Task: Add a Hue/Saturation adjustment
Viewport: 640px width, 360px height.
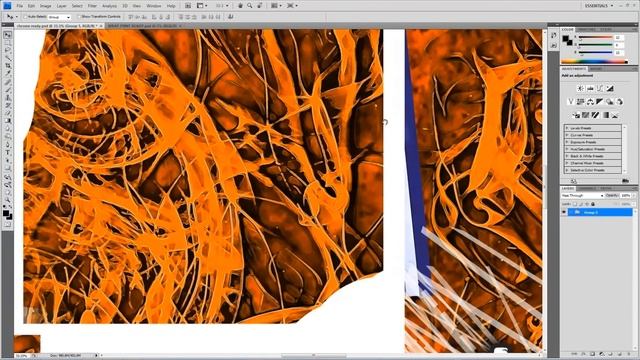Action: click(580, 102)
